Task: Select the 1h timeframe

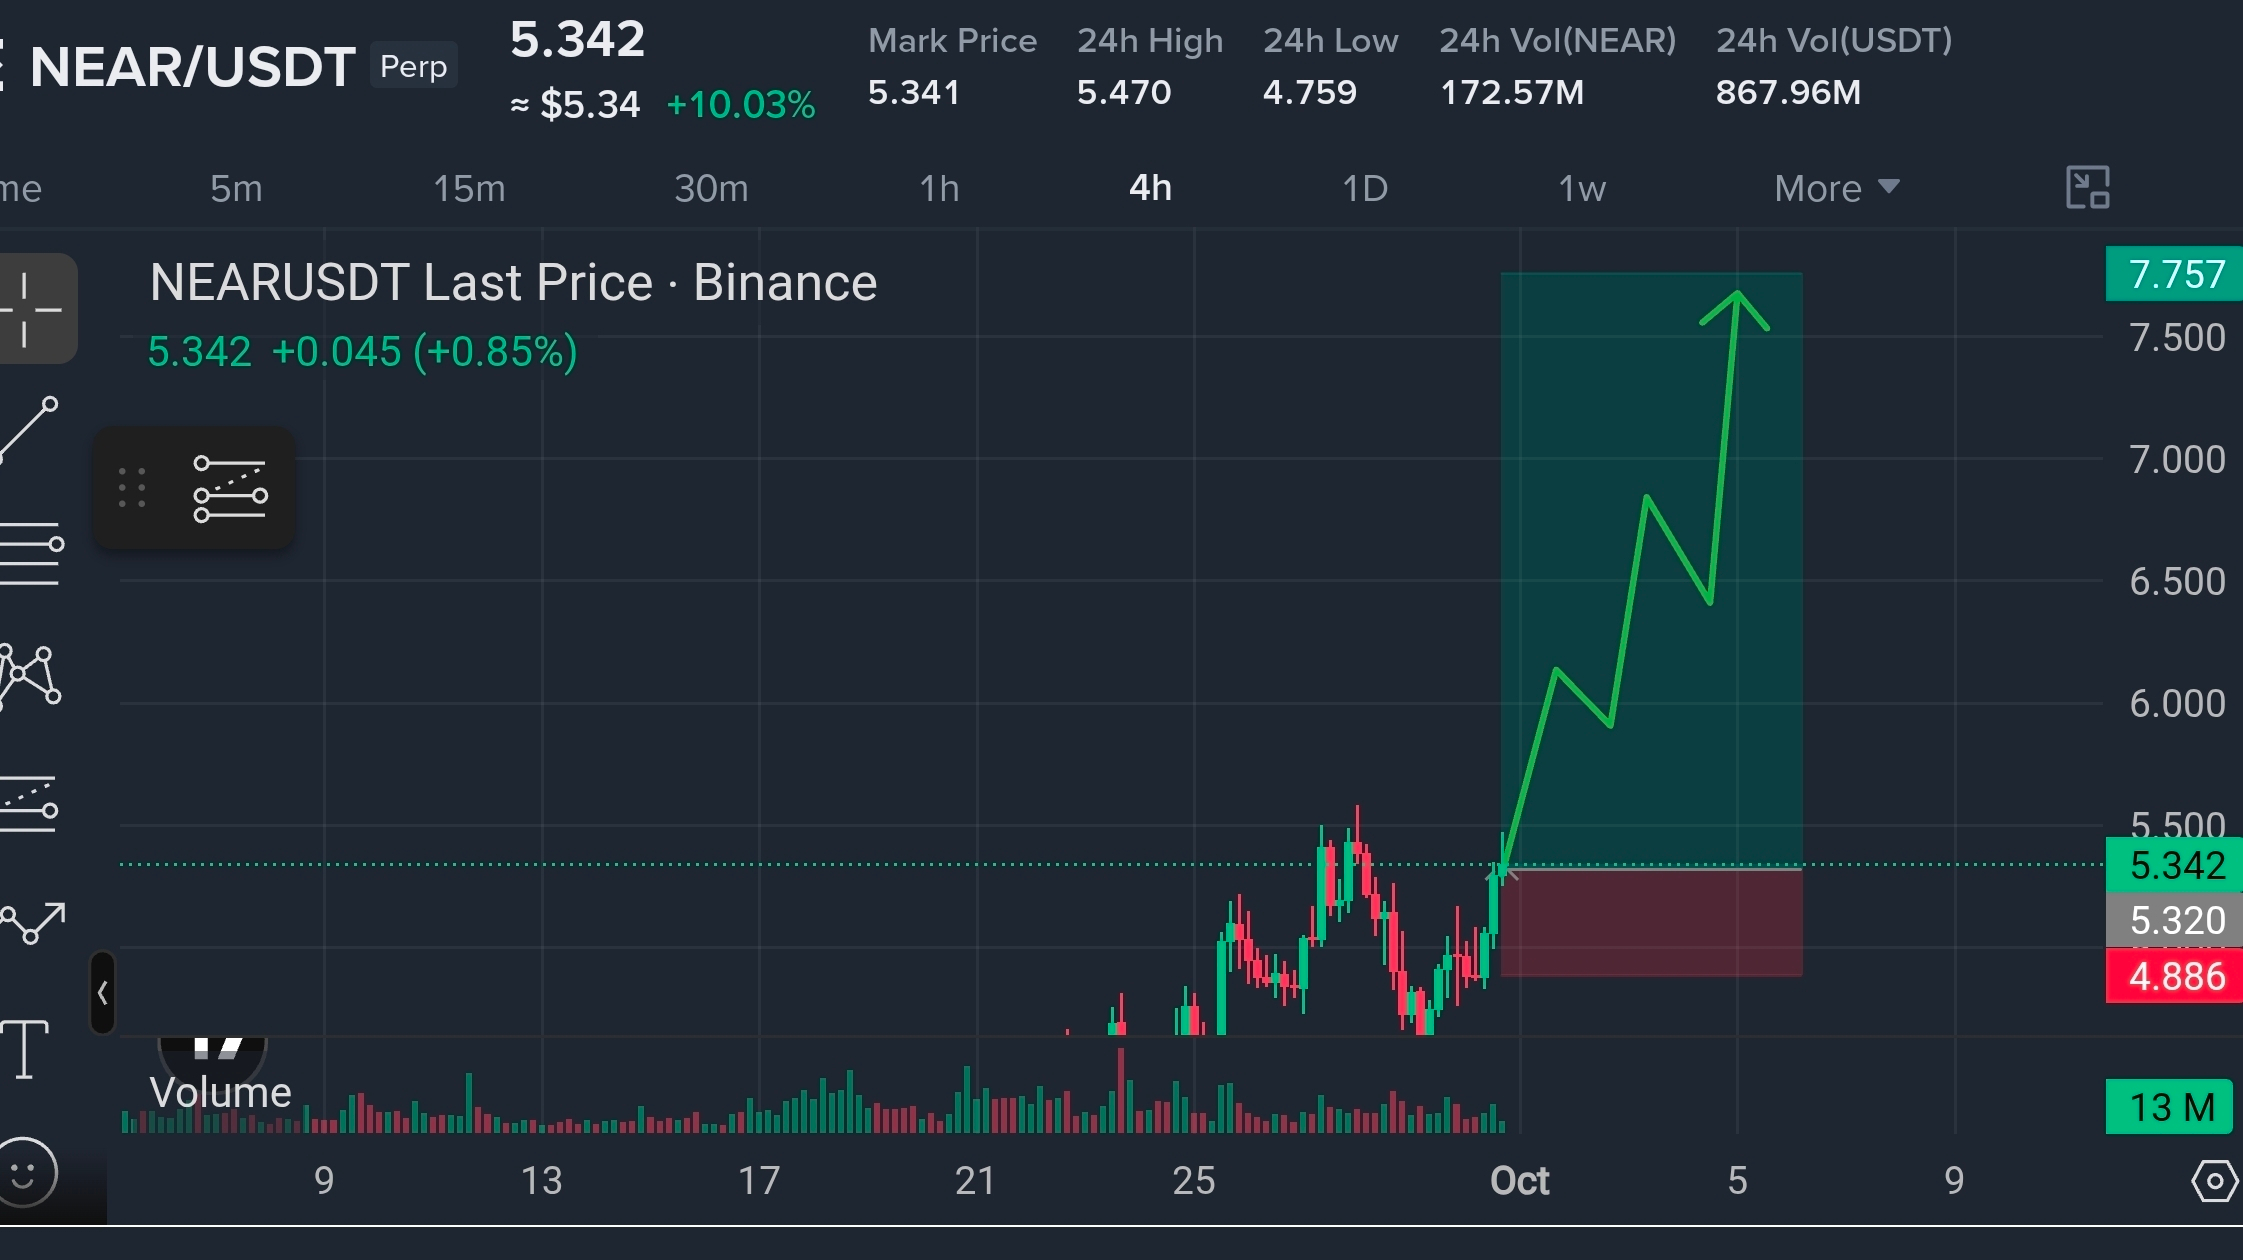Action: (x=939, y=188)
